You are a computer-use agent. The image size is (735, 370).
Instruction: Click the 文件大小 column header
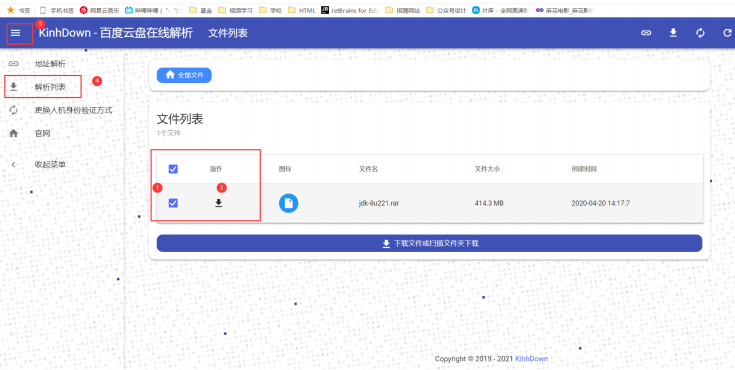pyautogui.click(x=487, y=169)
